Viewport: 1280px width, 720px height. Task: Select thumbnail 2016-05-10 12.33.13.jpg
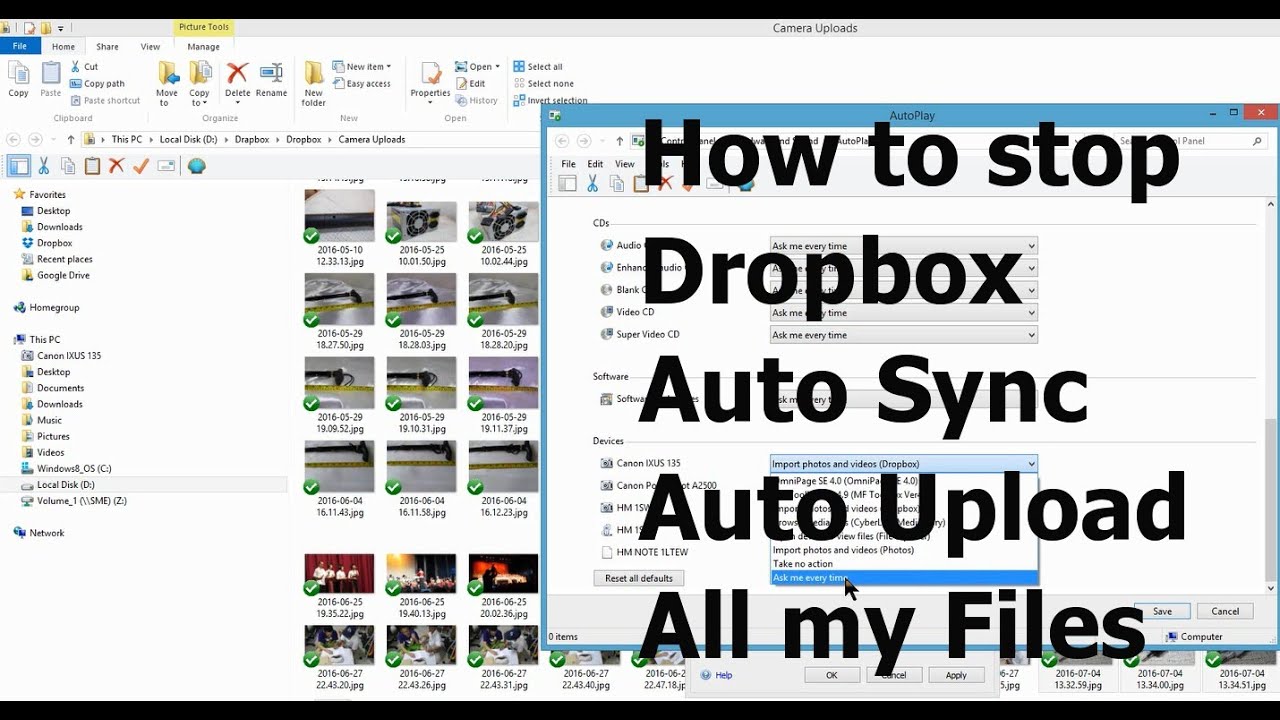(340, 228)
